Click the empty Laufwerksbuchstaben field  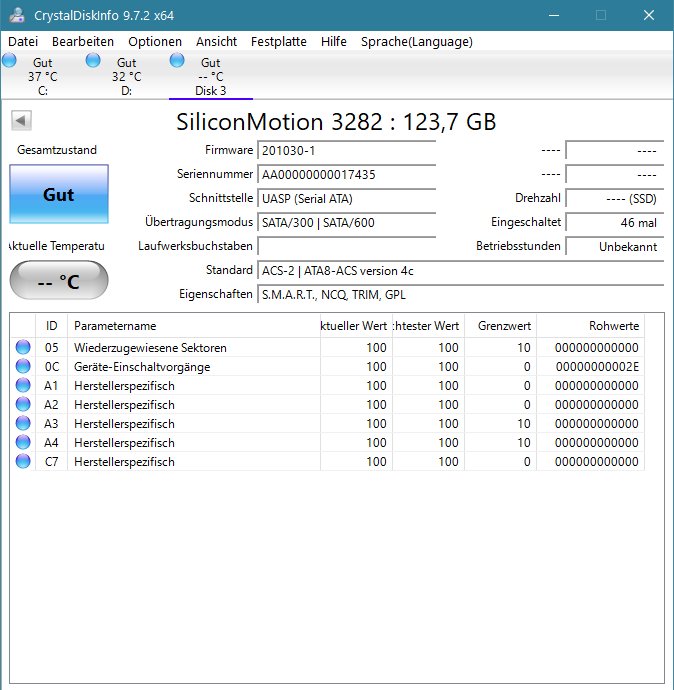347,246
